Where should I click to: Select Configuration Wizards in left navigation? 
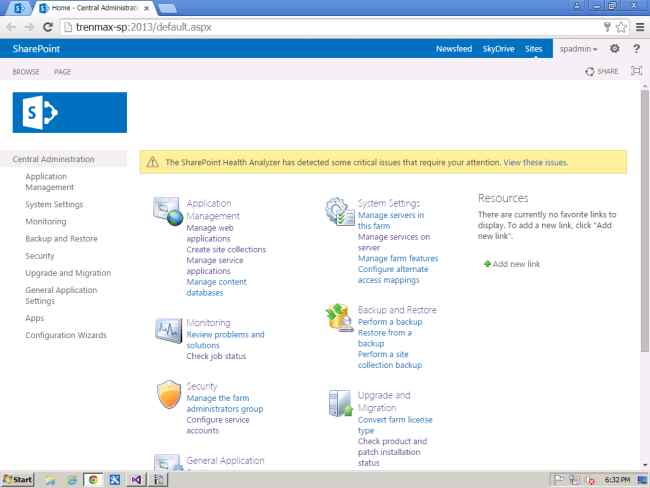click(x=66, y=335)
